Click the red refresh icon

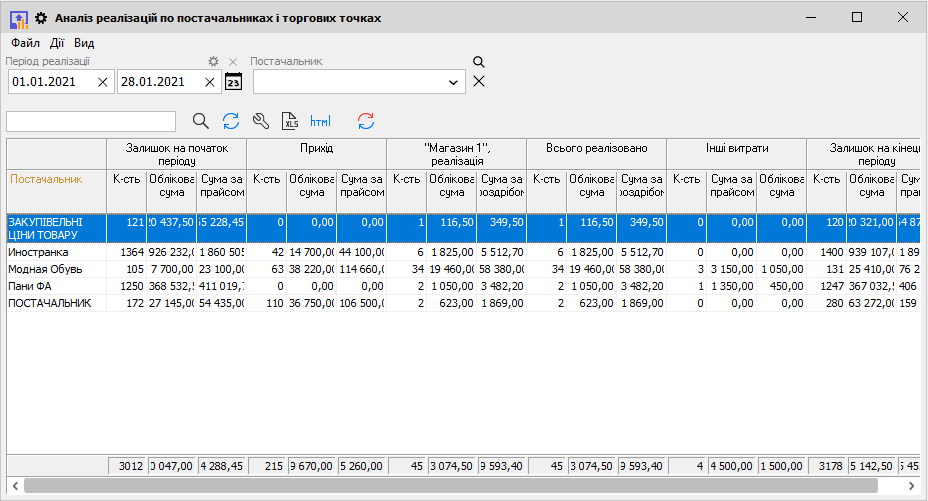click(366, 121)
